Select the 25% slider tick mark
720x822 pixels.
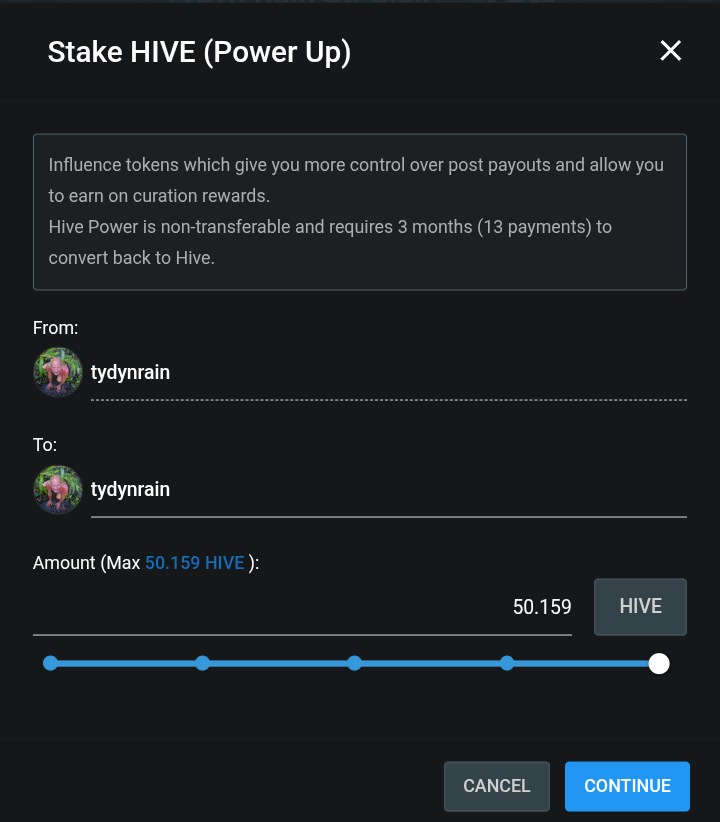(203, 663)
